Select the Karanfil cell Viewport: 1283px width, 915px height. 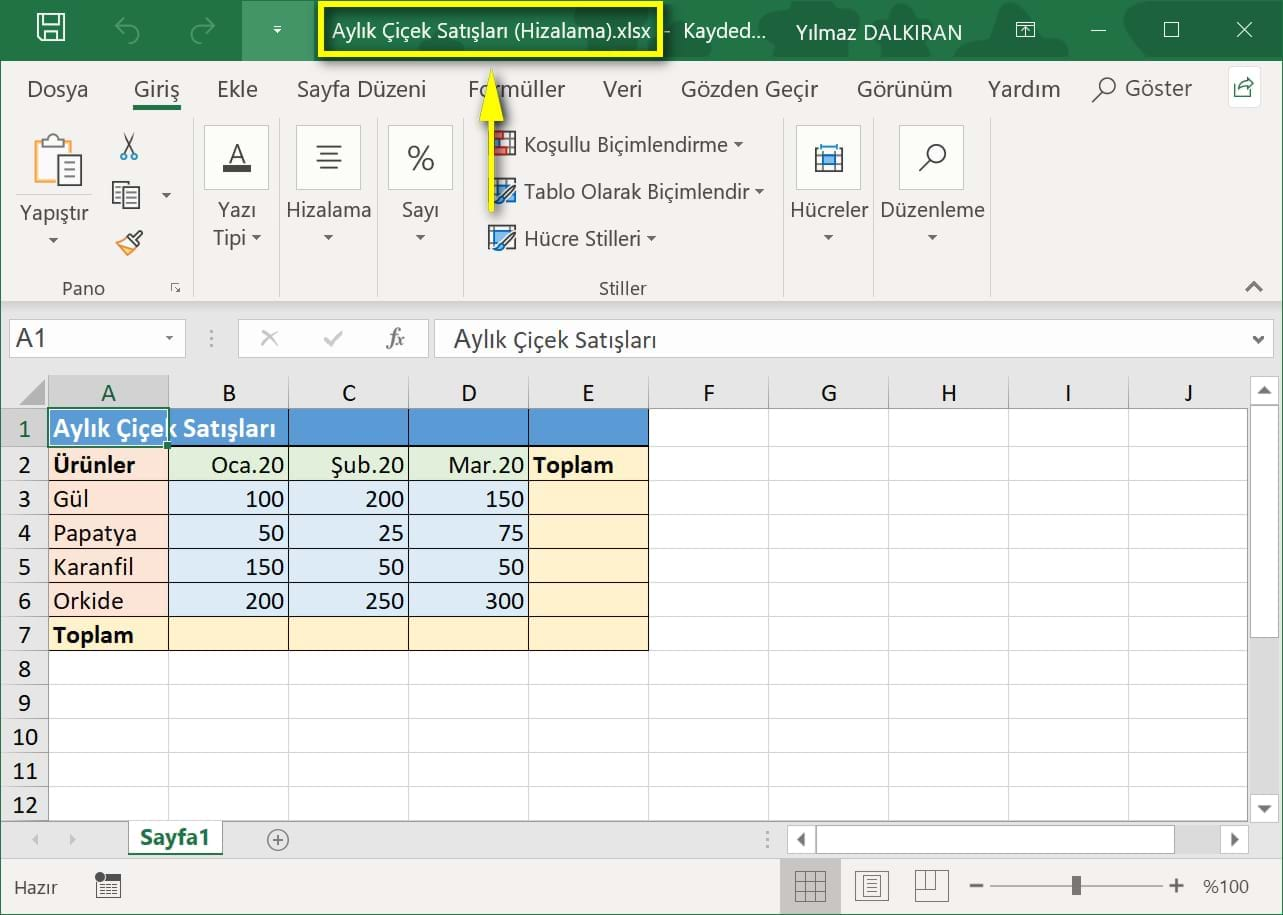point(108,567)
